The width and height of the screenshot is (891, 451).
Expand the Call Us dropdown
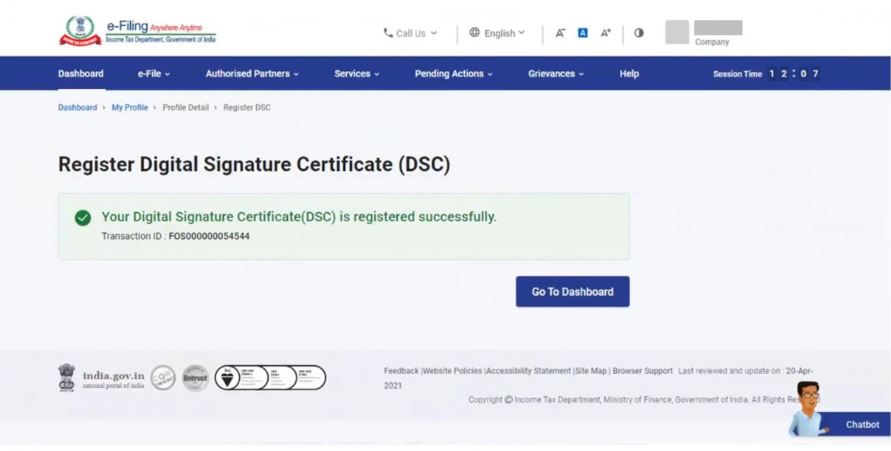[410, 33]
